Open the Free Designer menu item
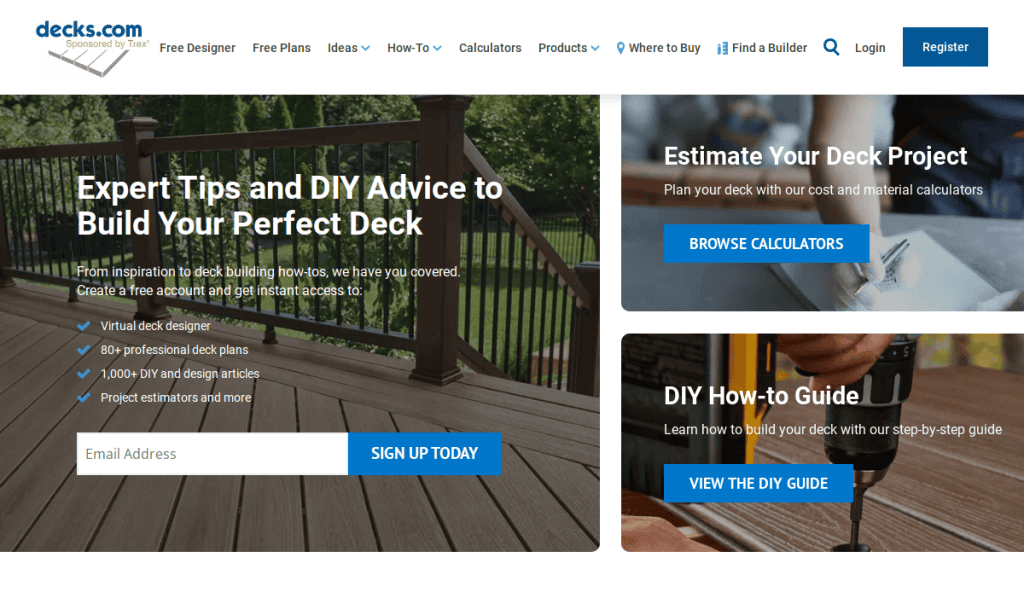 click(x=197, y=48)
